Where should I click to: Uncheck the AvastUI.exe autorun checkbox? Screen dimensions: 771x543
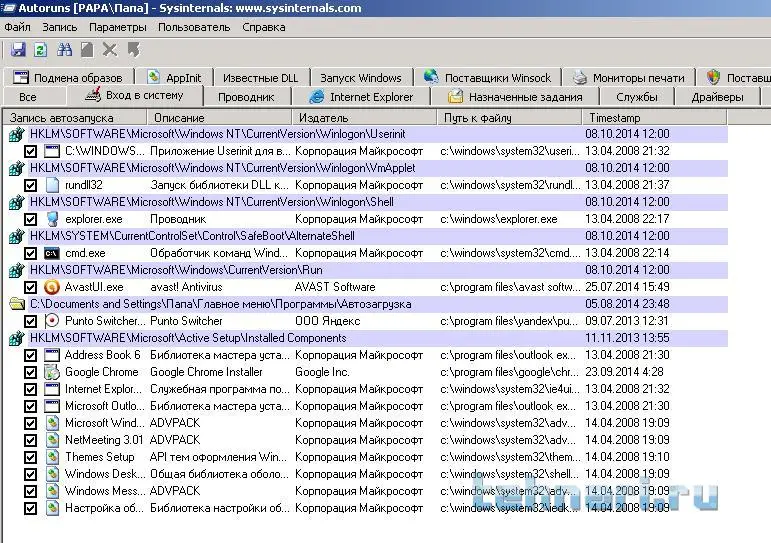[x=31, y=287]
